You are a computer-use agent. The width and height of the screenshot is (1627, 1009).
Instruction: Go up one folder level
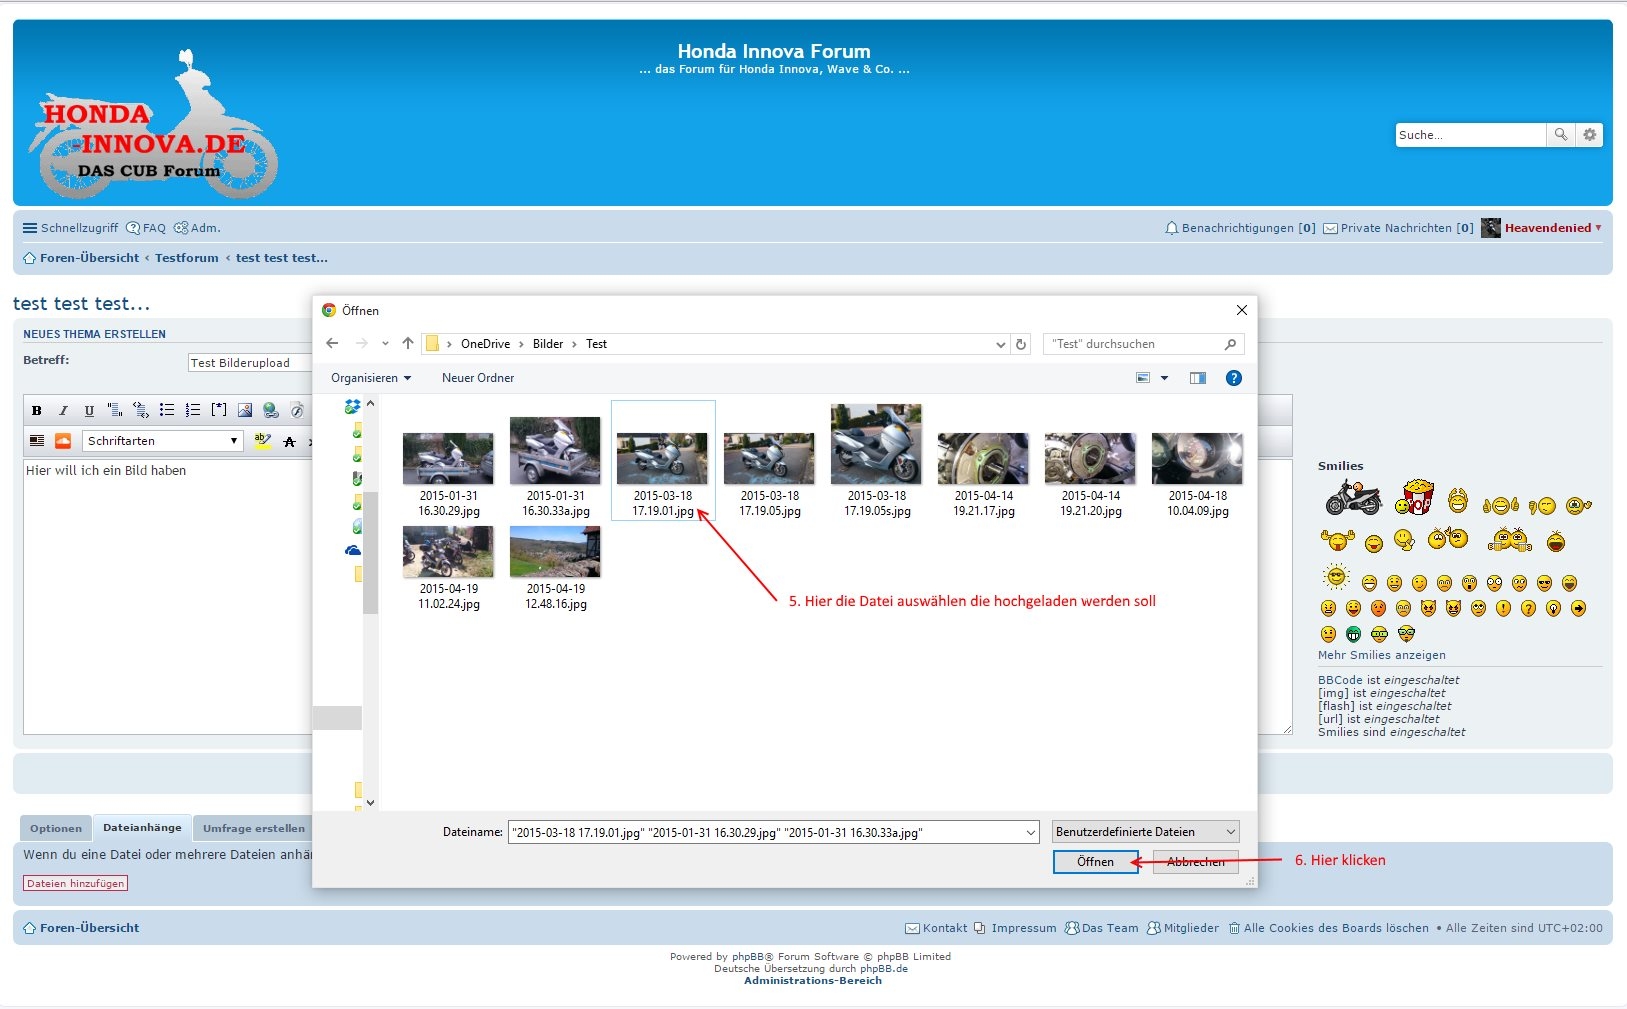coord(408,344)
